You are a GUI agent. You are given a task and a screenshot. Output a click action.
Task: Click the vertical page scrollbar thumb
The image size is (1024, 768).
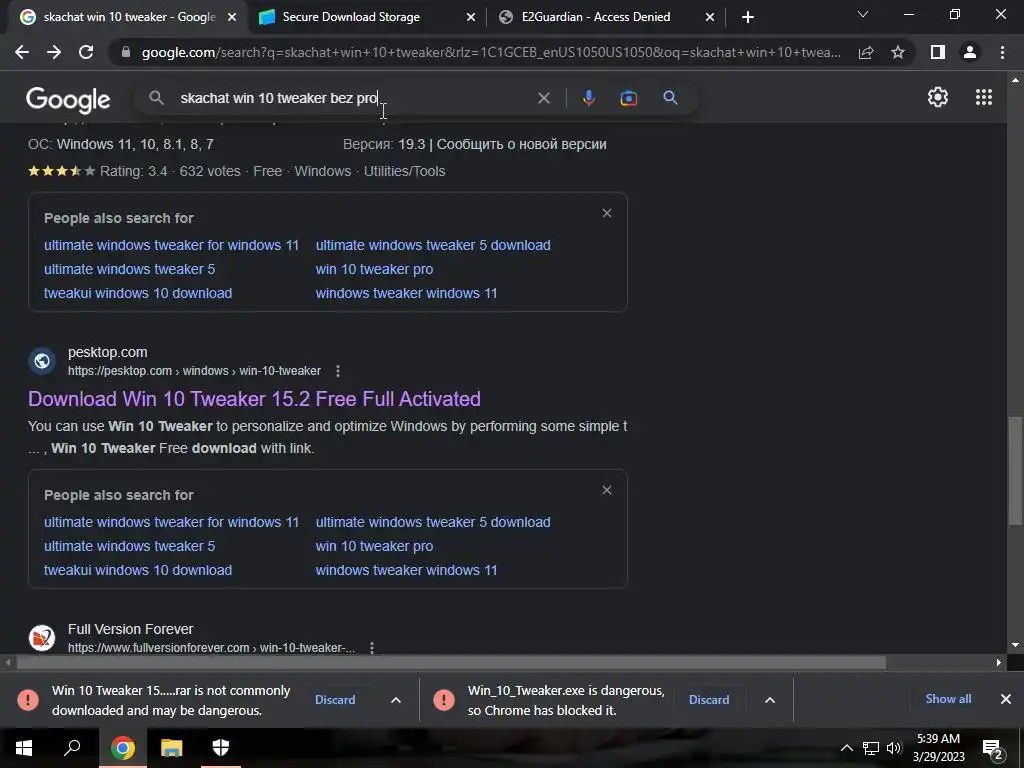tap(1015, 470)
